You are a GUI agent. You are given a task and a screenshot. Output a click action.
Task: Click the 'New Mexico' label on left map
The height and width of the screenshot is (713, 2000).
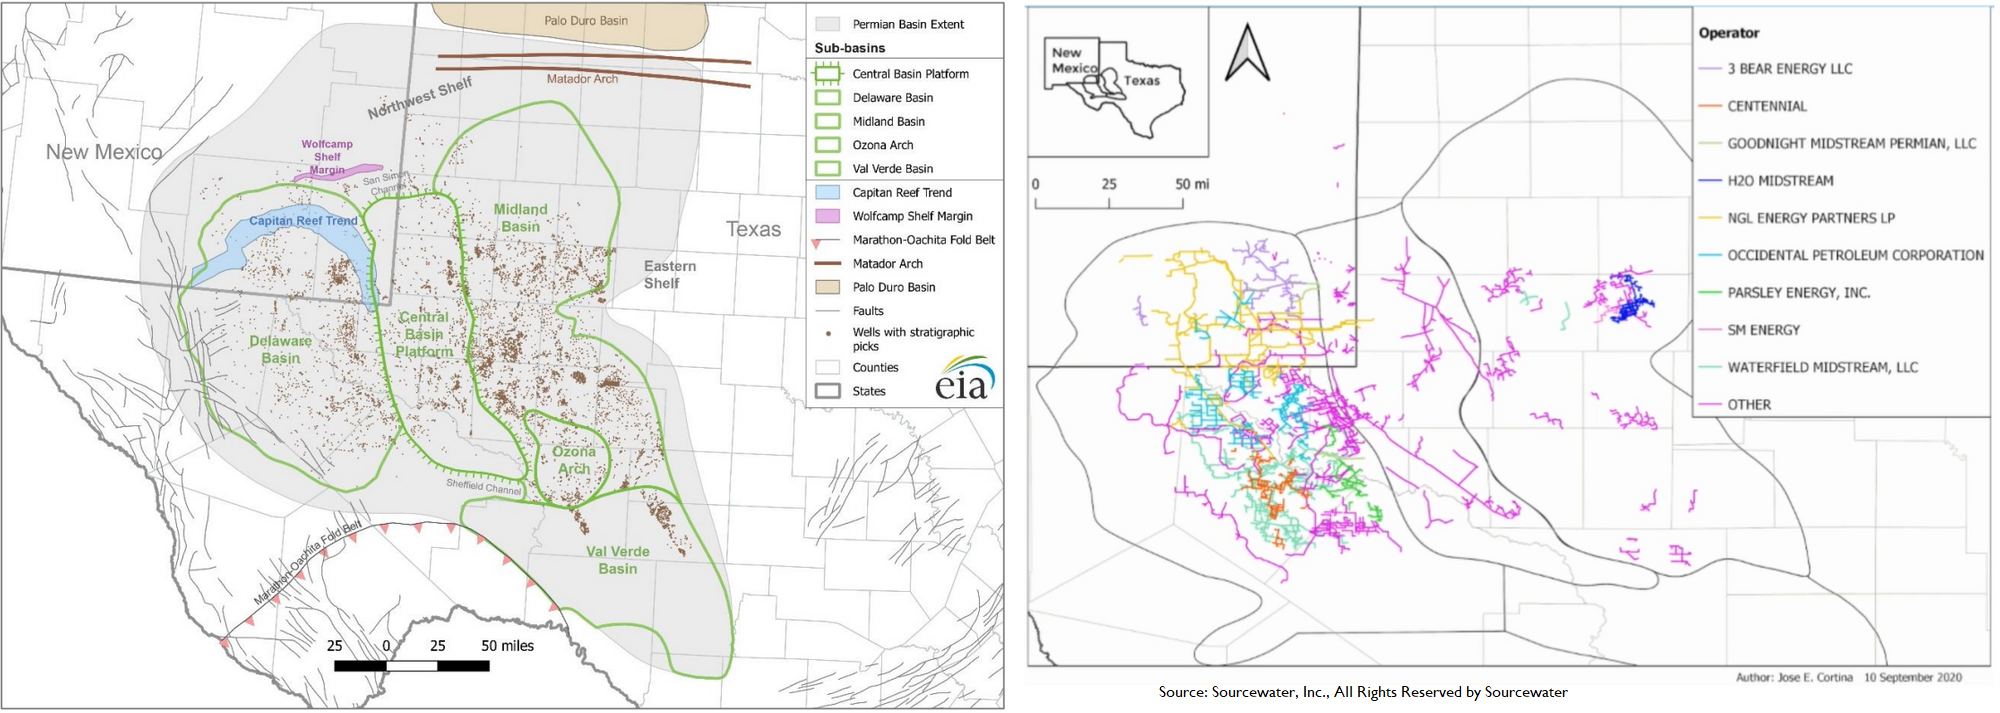pos(104,152)
